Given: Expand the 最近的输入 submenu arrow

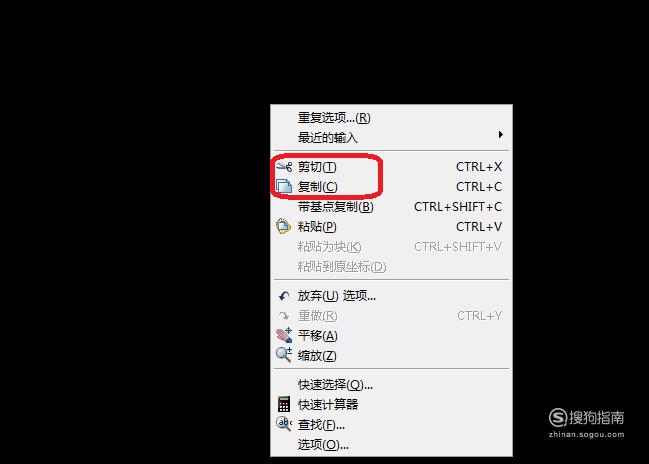Looking at the screenshot, I should (x=500, y=135).
